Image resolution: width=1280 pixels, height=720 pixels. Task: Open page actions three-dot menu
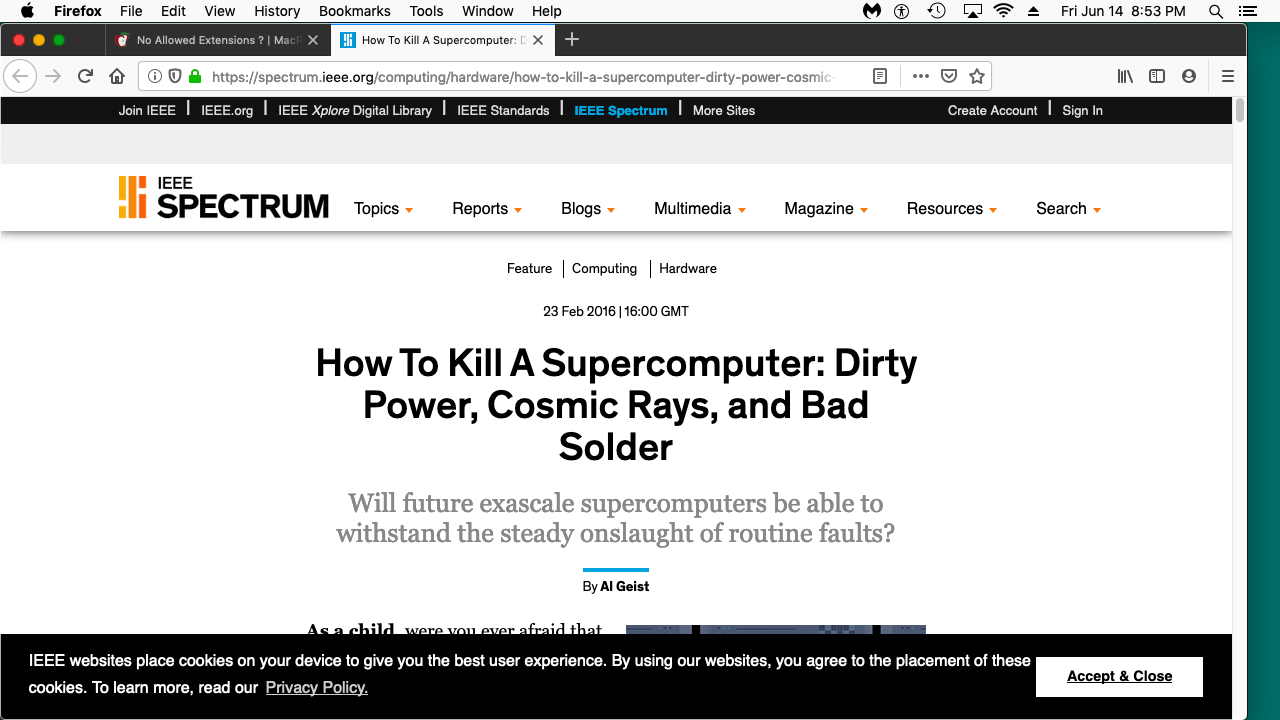(x=921, y=76)
